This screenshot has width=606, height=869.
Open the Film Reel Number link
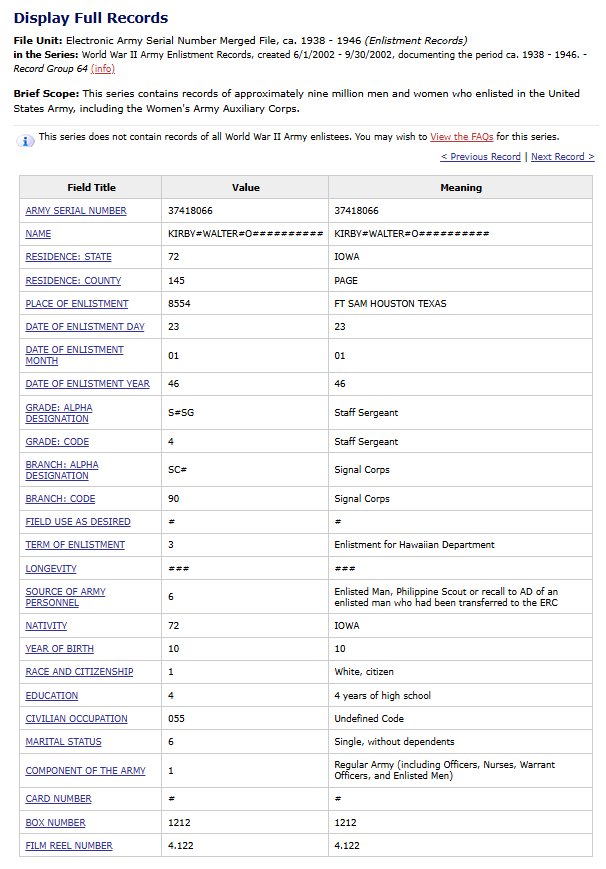point(69,846)
